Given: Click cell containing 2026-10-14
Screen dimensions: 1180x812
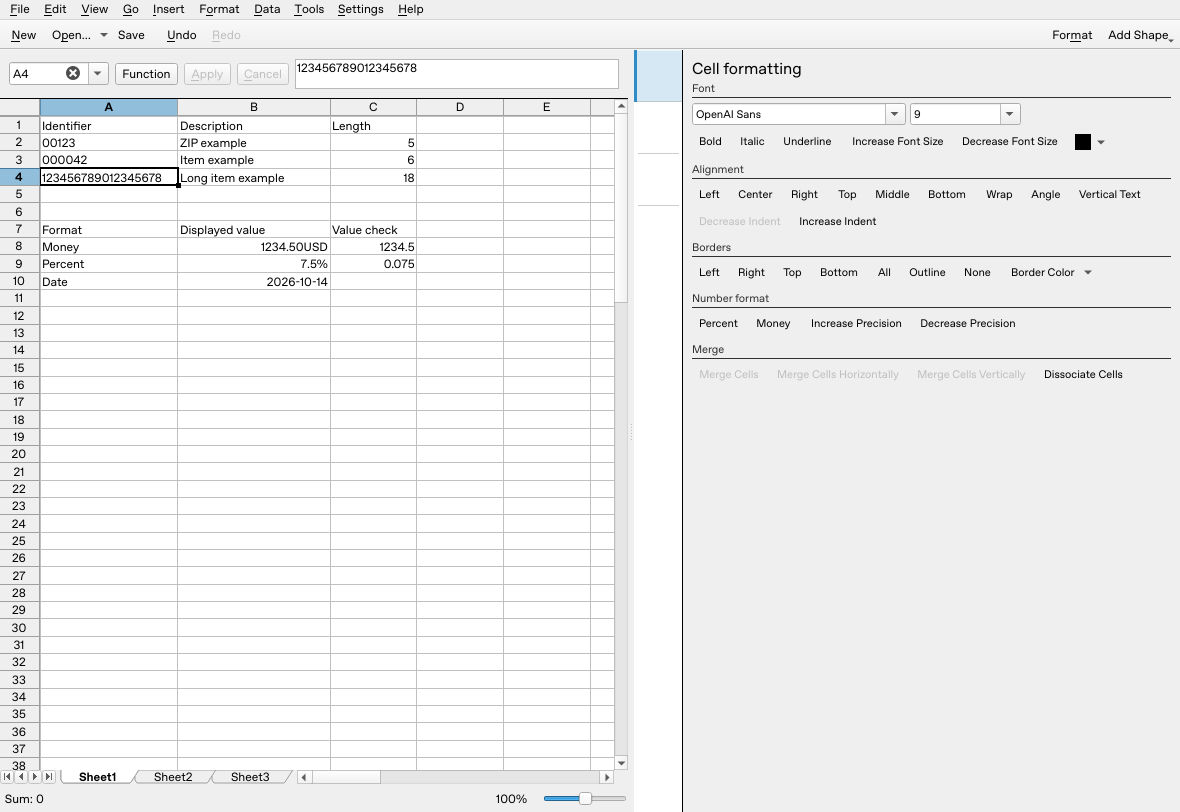Looking at the screenshot, I should point(254,281).
